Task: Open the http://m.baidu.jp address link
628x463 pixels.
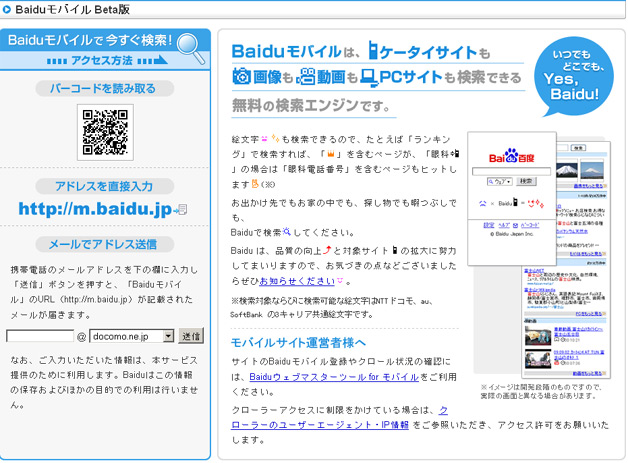Action: pyautogui.click(x=97, y=209)
